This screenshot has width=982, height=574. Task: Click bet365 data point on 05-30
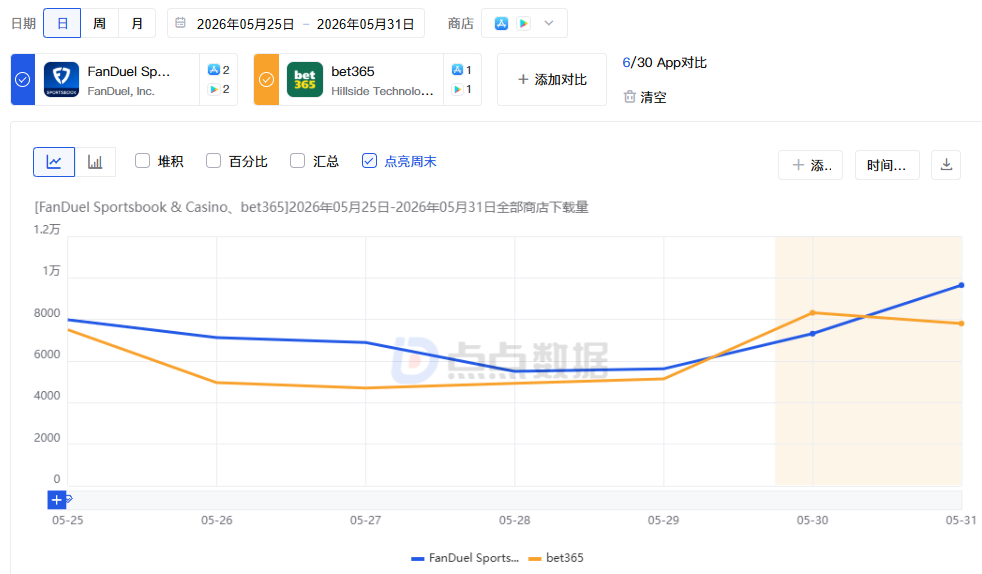813,313
